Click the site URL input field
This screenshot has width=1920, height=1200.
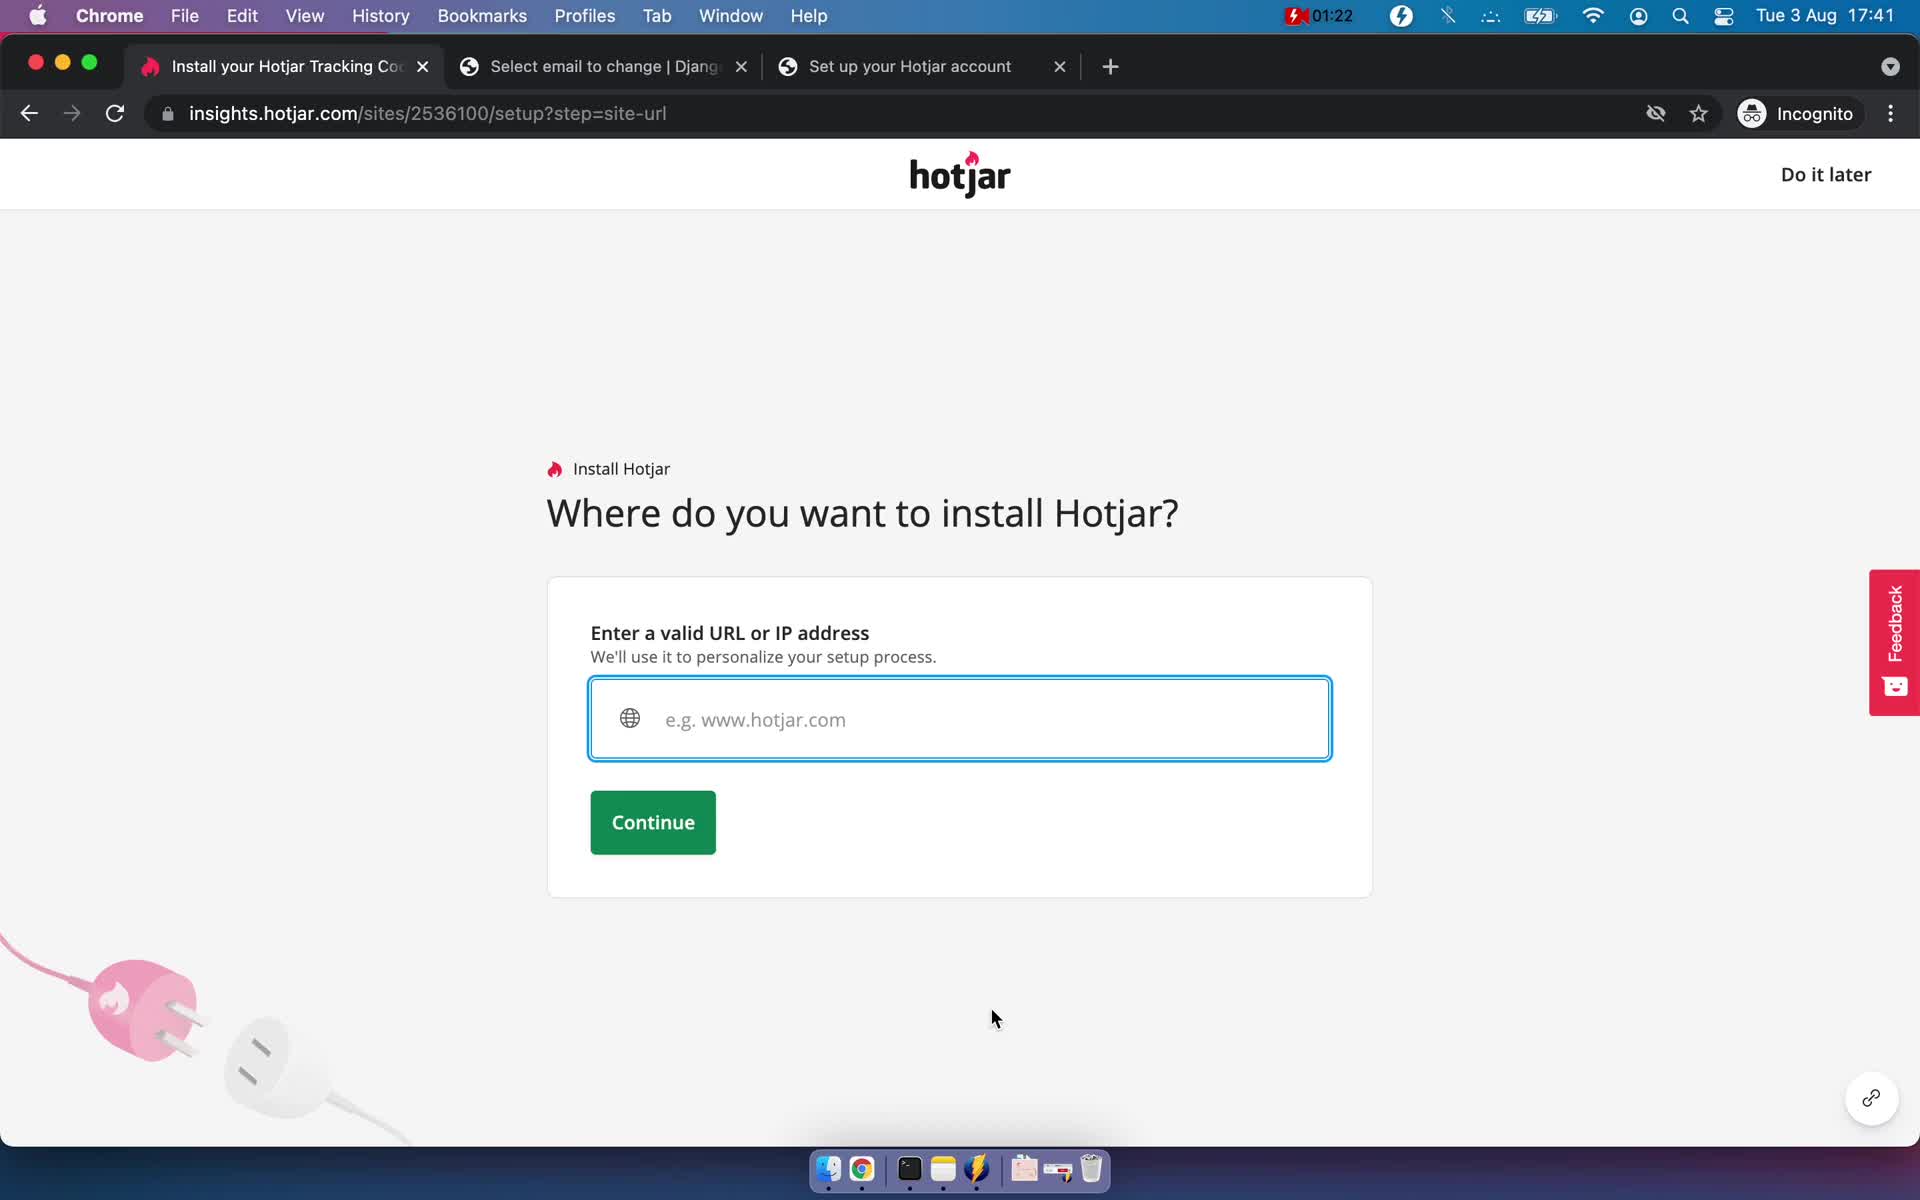pos(959,718)
